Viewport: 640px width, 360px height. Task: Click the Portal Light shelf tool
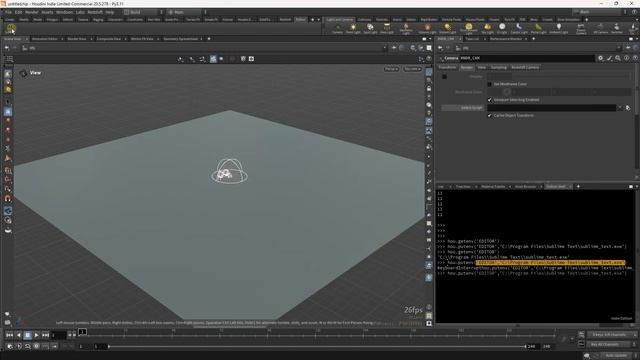(x=538, y=29)
